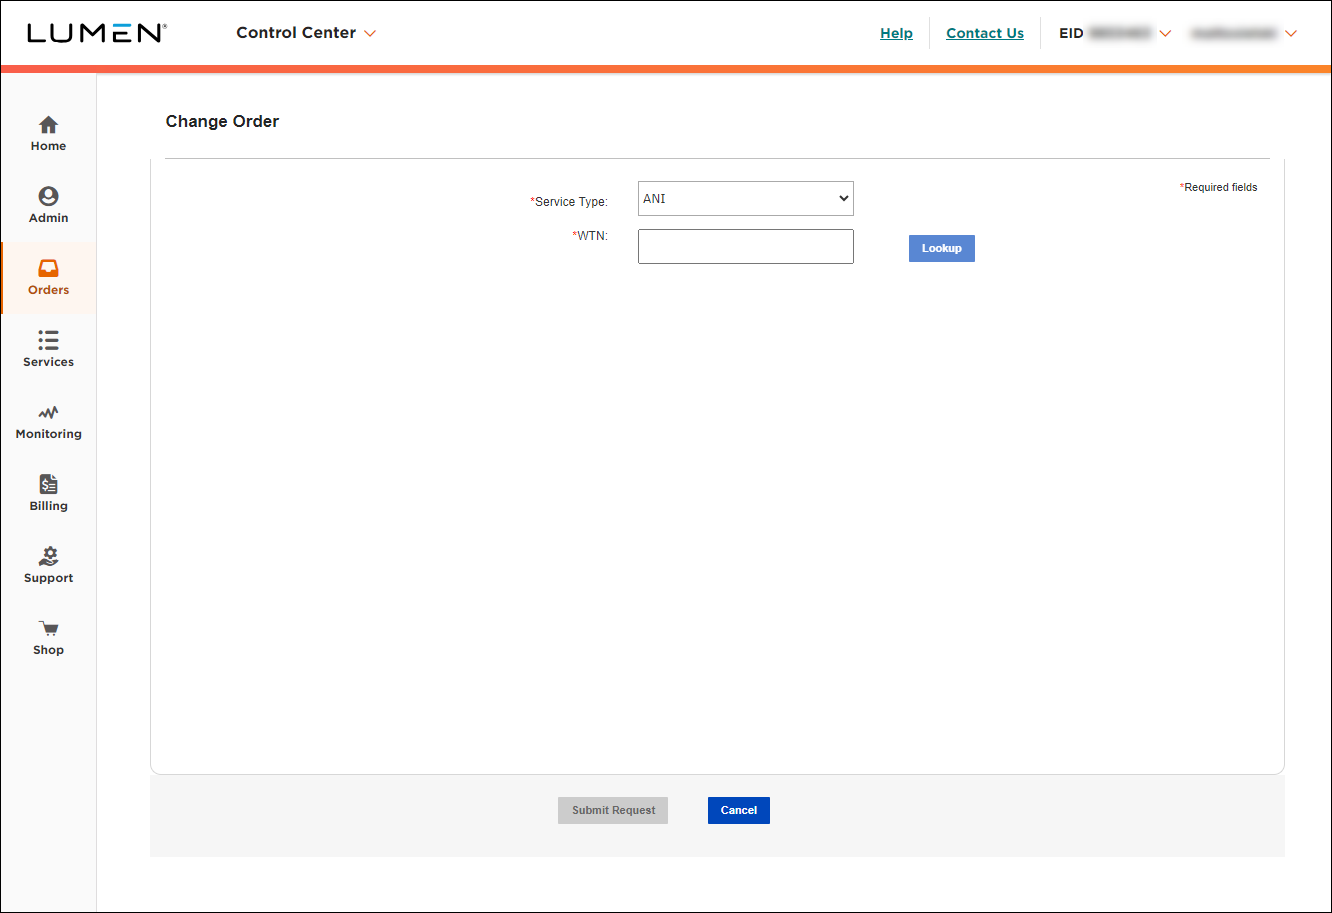The image size is (1332, 913).
Task: Click the Change Order heading
Action: coord(222,121)
